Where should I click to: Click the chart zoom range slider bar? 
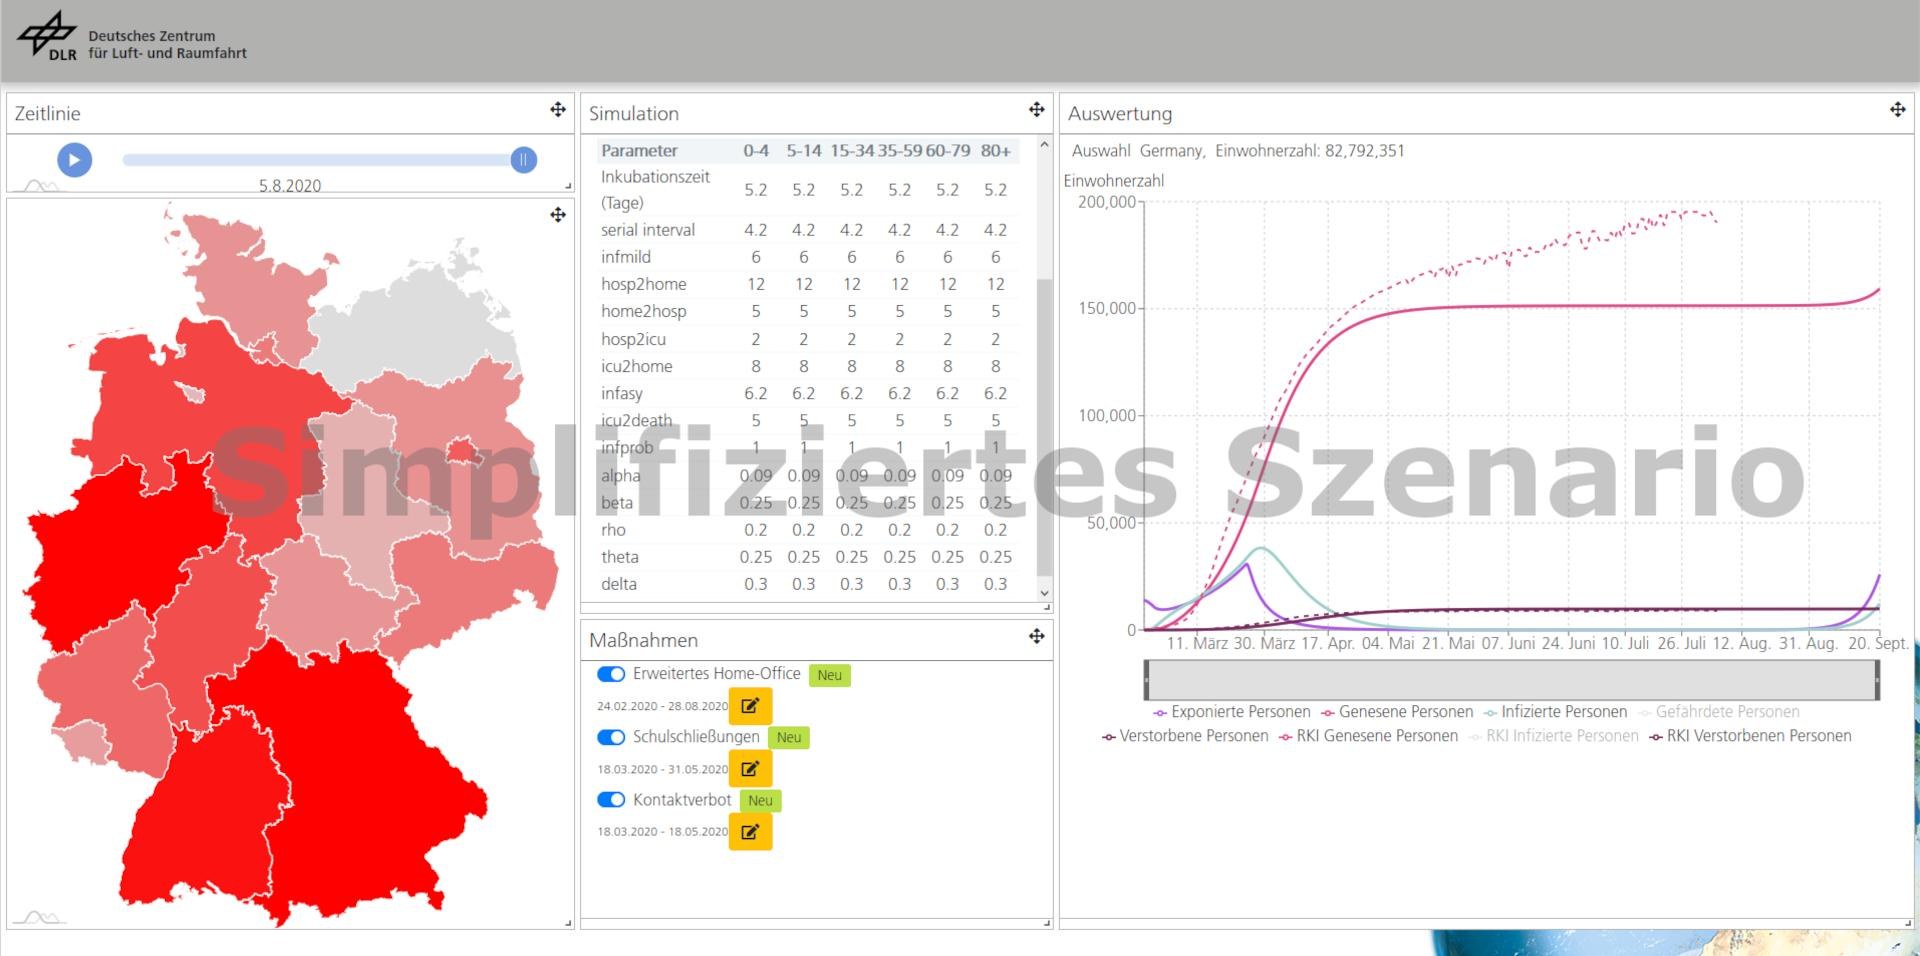pos(1512,680)
